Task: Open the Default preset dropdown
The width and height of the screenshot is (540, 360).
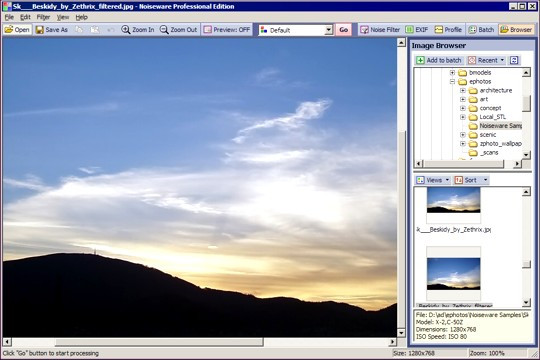Action: click(329, 30)
